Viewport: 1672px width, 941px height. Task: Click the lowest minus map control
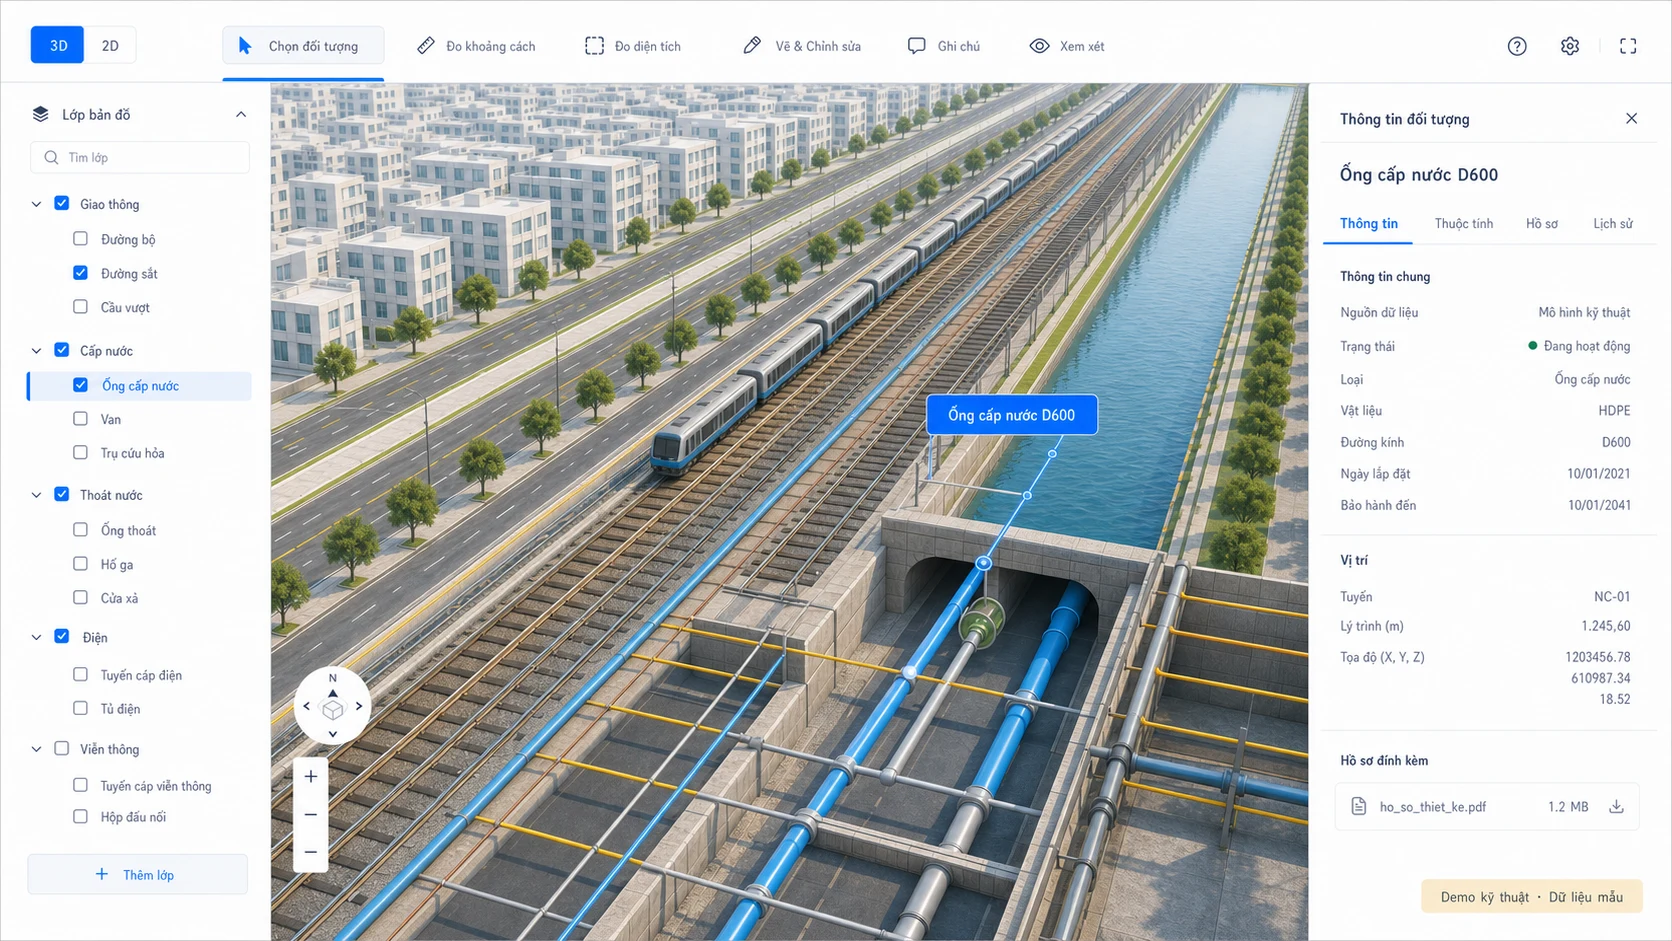[x=311, y=852]
